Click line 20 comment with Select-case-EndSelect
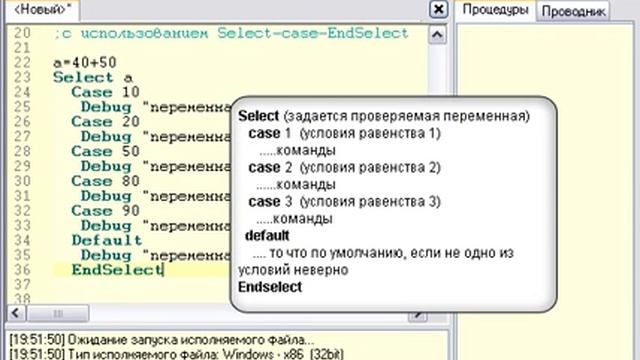The image size is (640, 360). [231, 33]
